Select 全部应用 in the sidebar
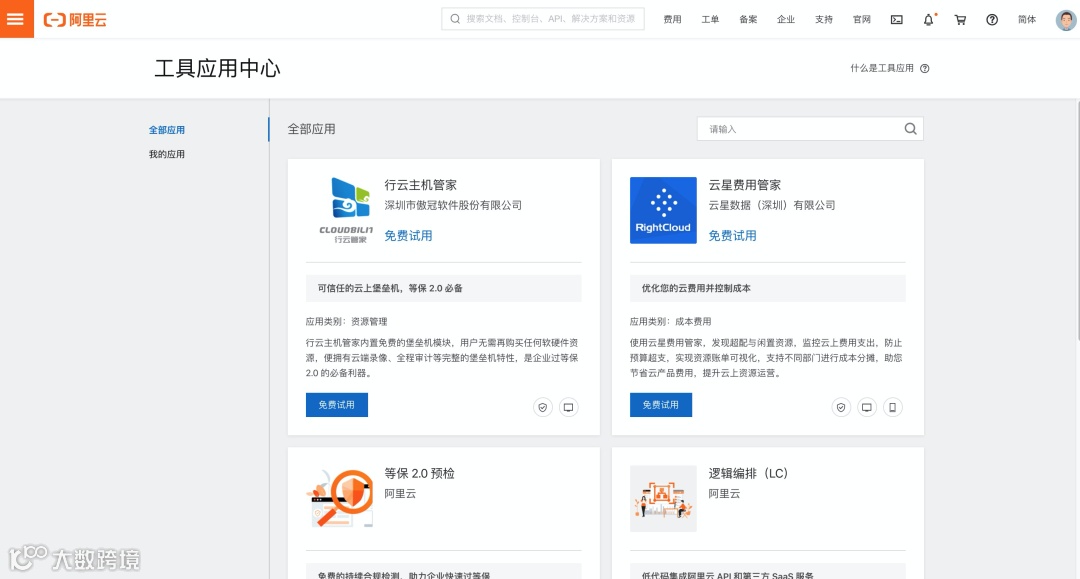1080x579 pixels. click(x=167, y=129)
